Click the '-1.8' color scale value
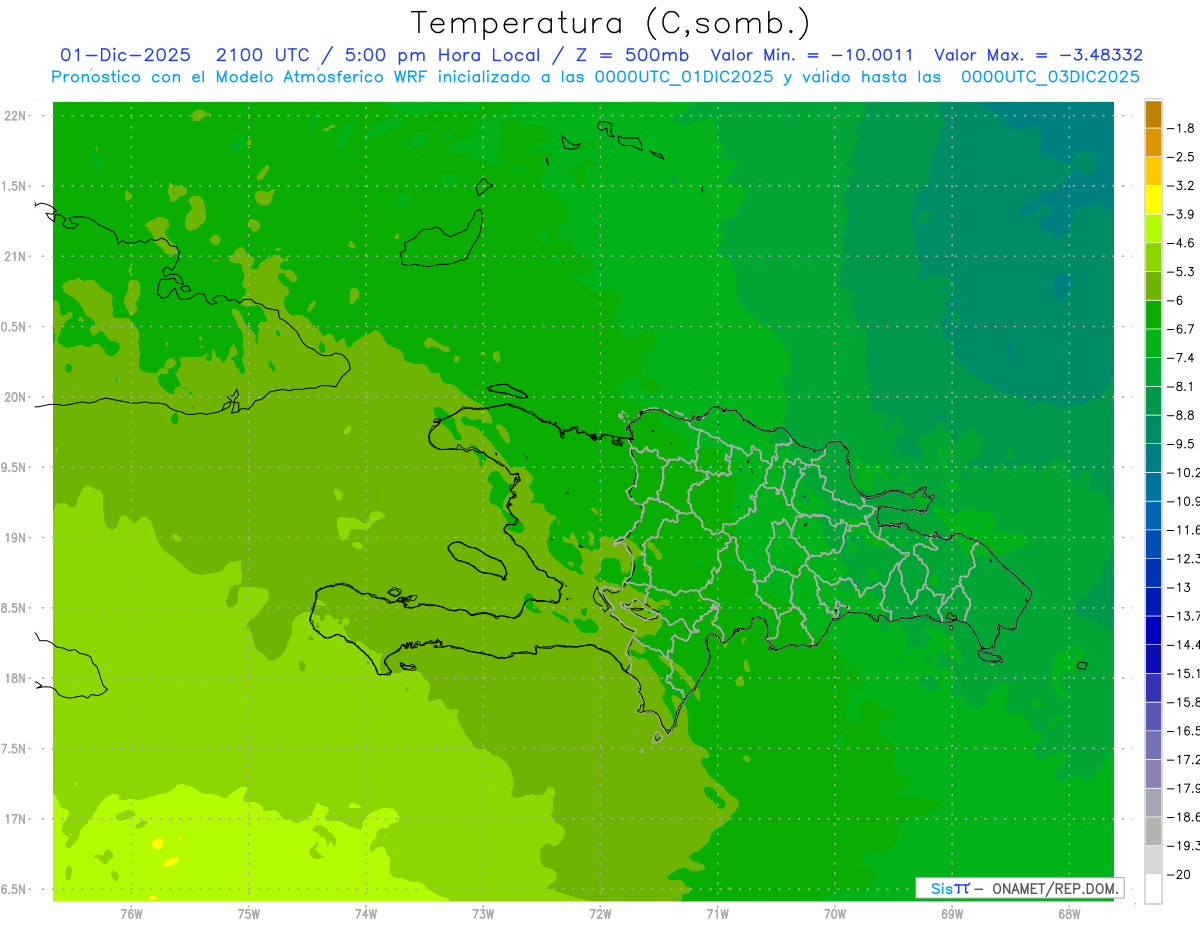1200x927 pixels. click(1182, 128)
